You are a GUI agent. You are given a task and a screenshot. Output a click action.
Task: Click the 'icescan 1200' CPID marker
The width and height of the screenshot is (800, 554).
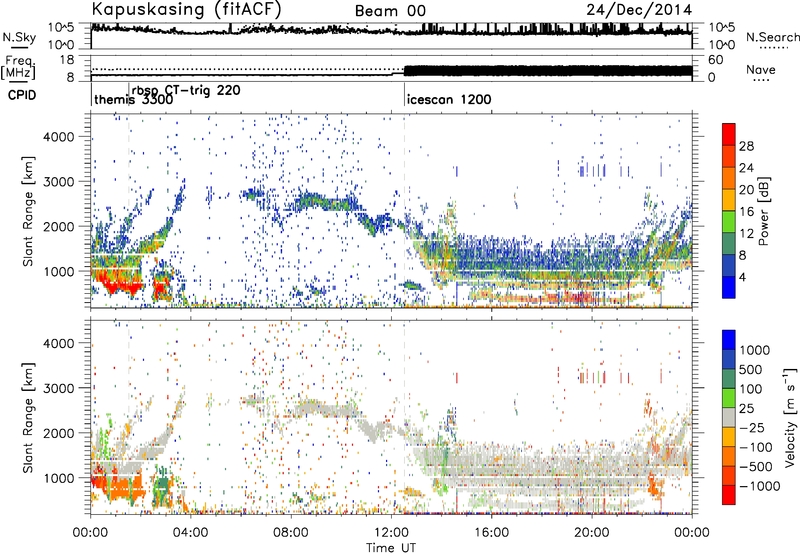tap(449, 99)
